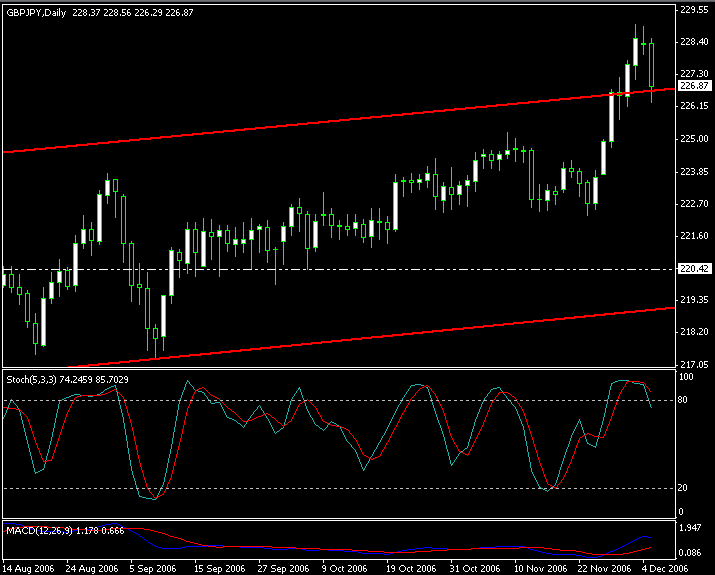Image resolution: width=715 pixels, height=575 pixels.
Task: Click the 19 Oct 2006 date label
Action: pos(411,569)
